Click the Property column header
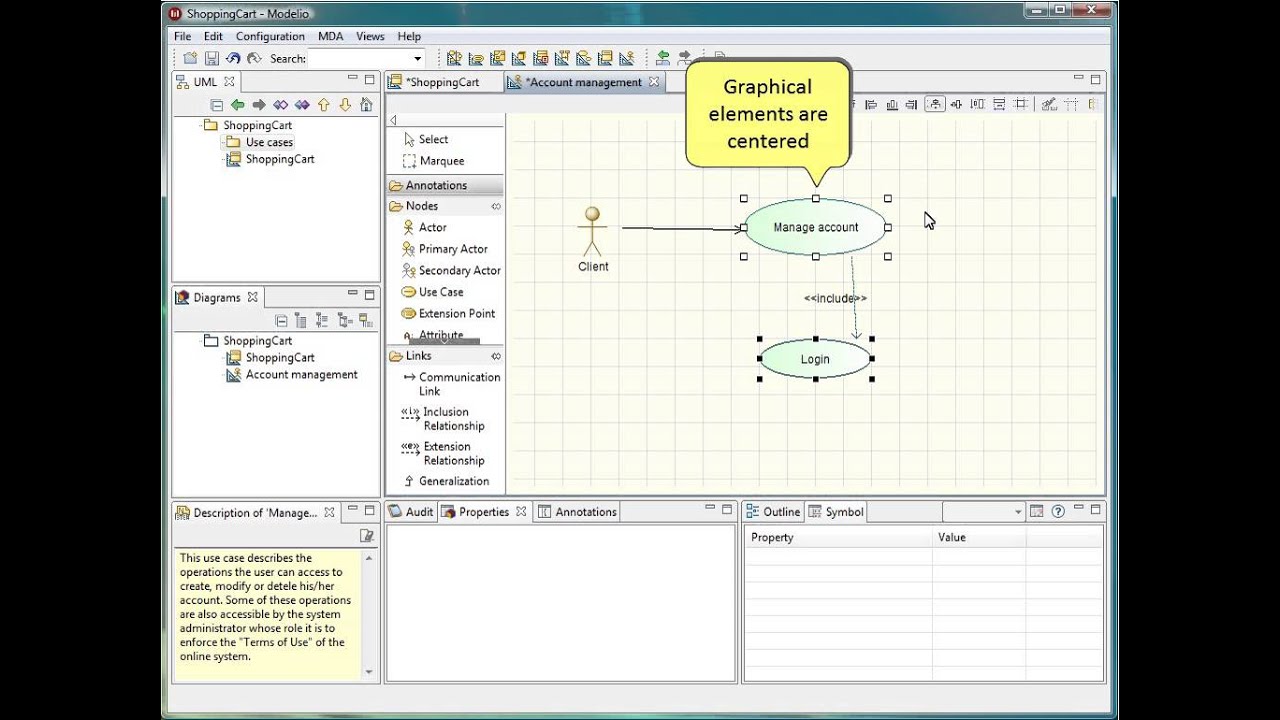Viewport: 1280px width, 720px height. [839, 537]
